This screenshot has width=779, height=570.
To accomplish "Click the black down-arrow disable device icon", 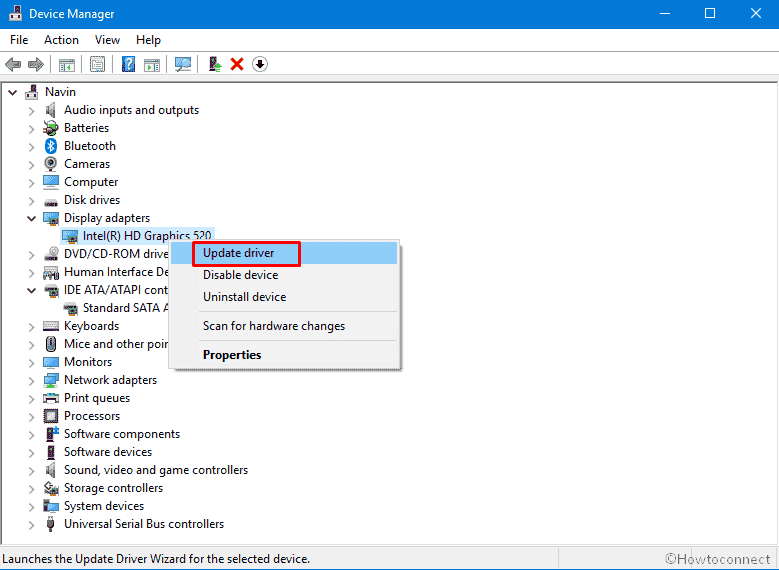I will [260, 64].
